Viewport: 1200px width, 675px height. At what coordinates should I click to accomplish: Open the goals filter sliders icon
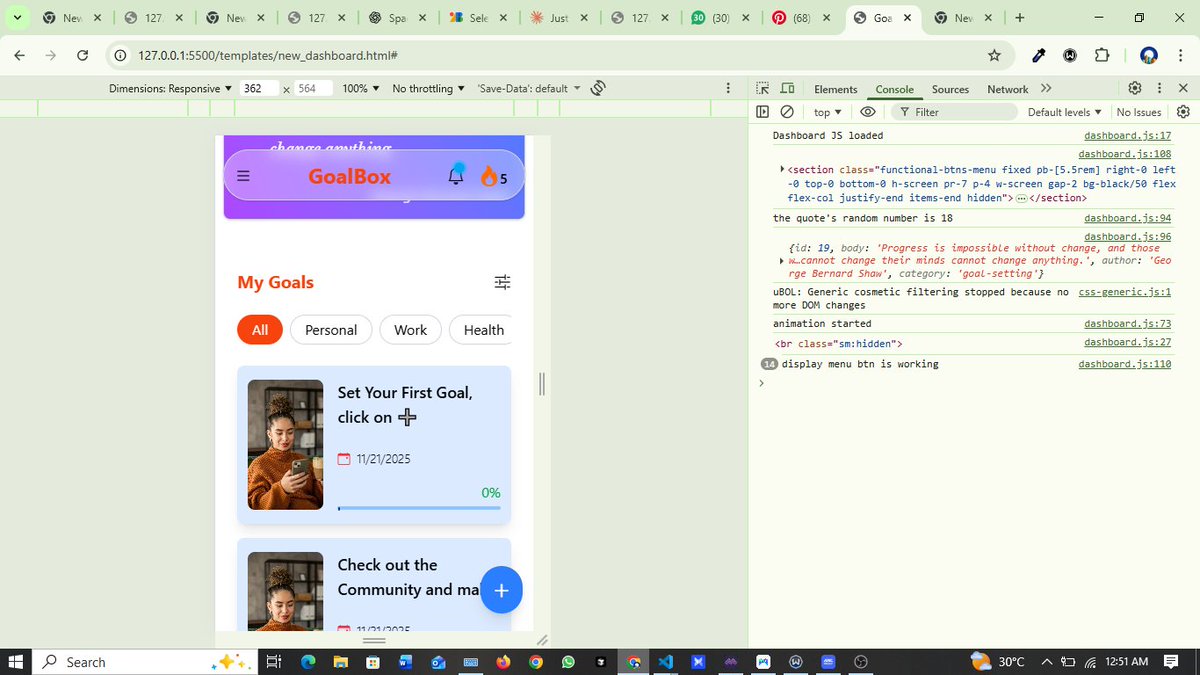[x=502, y=282]
